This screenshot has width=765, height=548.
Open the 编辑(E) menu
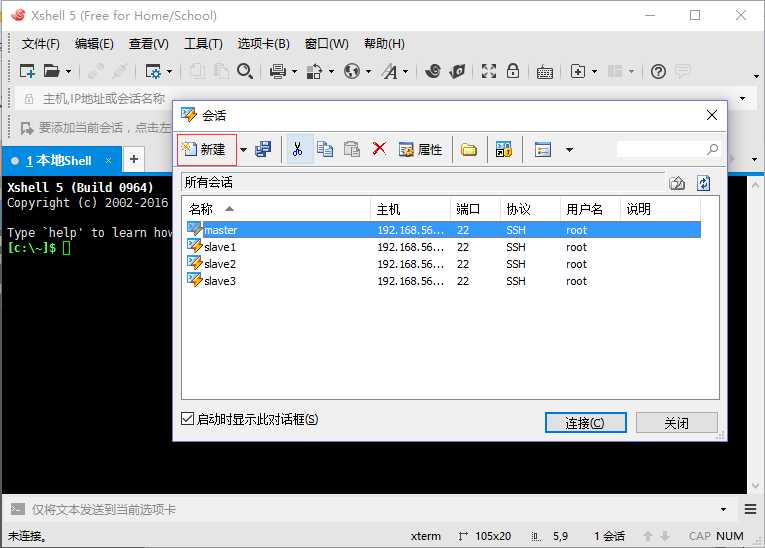[94, 44]
